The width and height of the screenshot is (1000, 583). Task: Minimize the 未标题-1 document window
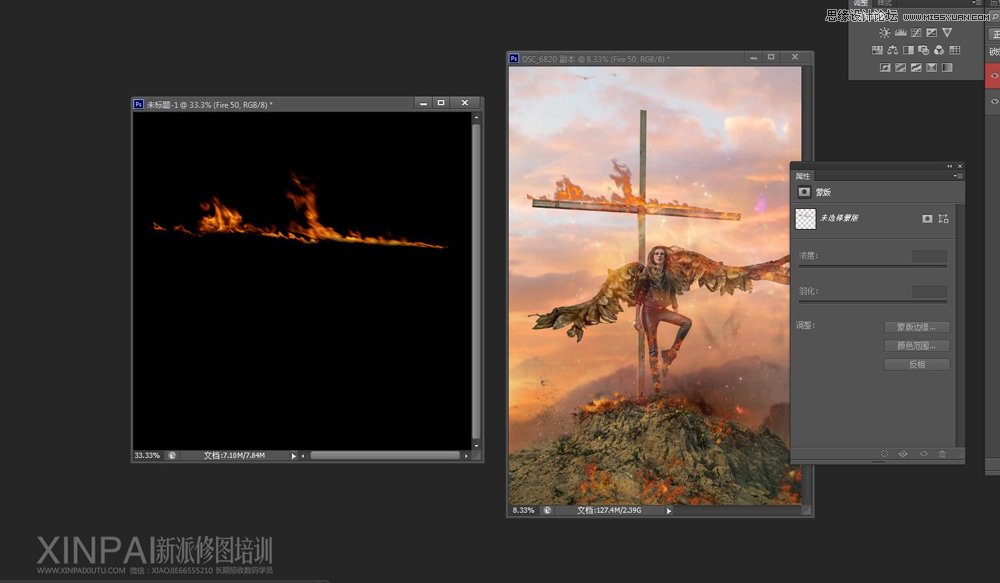tap(423, 103)
